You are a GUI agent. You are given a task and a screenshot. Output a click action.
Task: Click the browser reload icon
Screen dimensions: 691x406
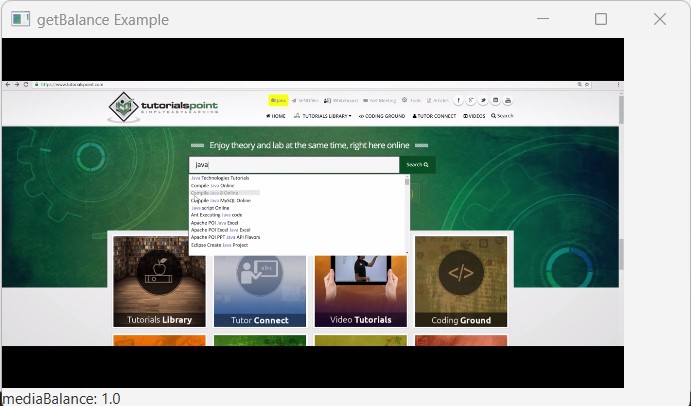[25, 85]
